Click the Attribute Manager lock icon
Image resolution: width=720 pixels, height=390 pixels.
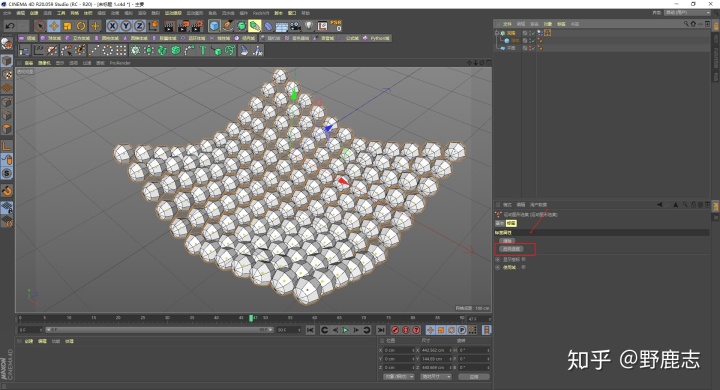click(x=693, y=204)
